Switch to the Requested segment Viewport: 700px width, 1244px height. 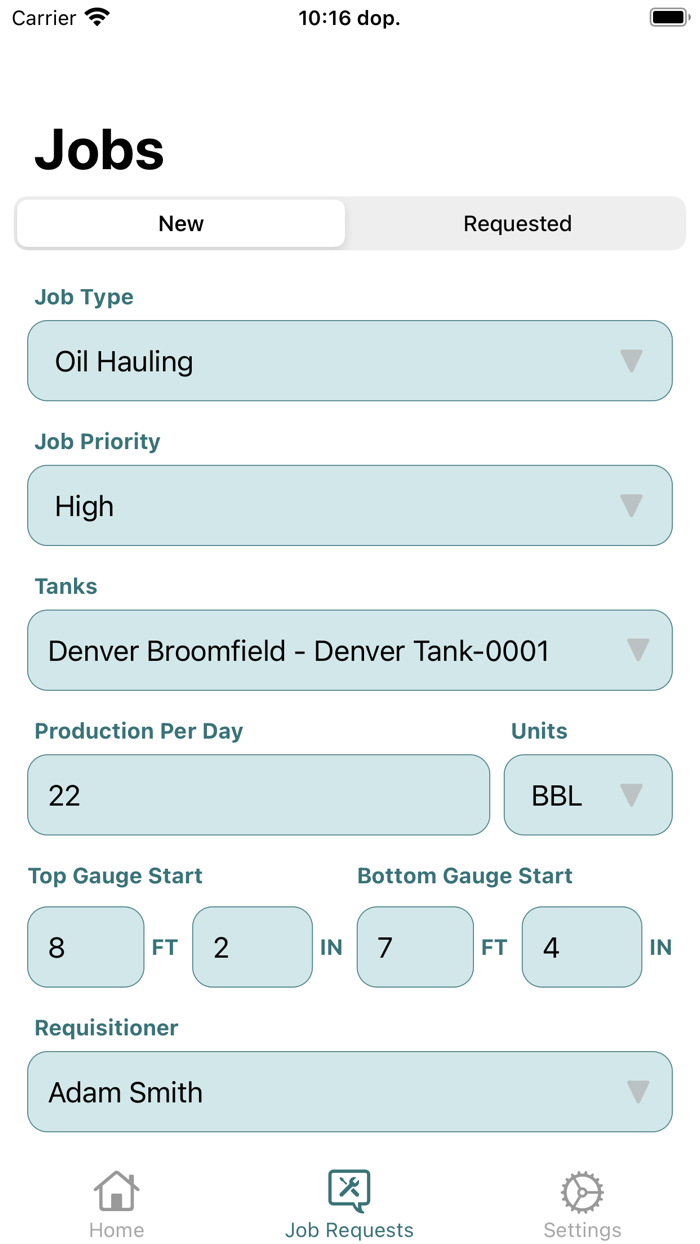(517, 224)
